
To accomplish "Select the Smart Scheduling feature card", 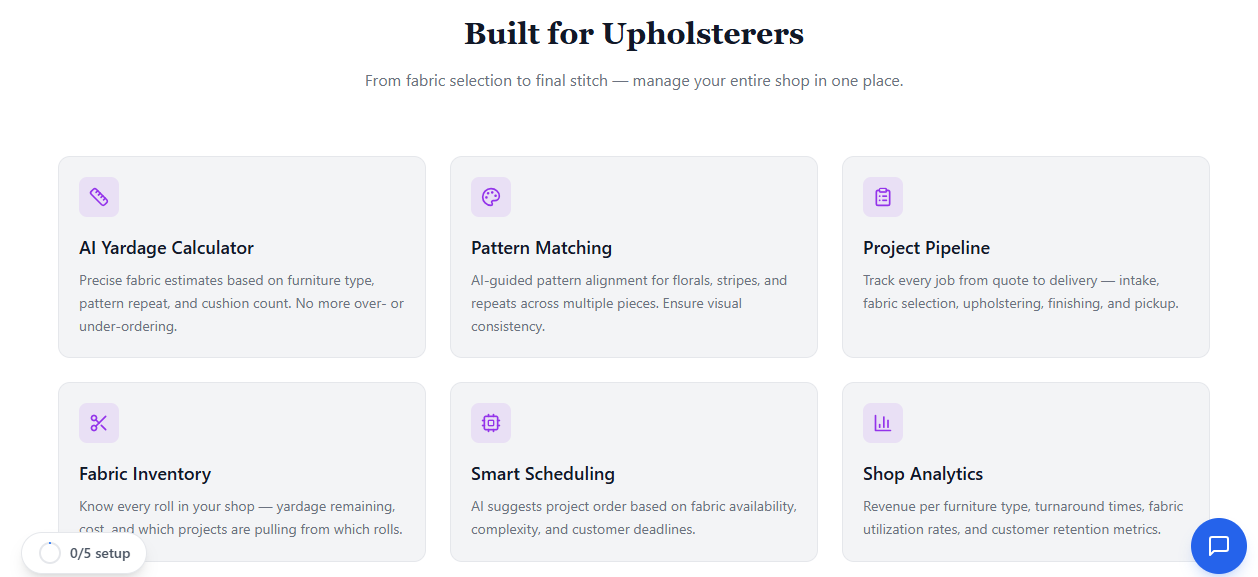I will point(633,471).
